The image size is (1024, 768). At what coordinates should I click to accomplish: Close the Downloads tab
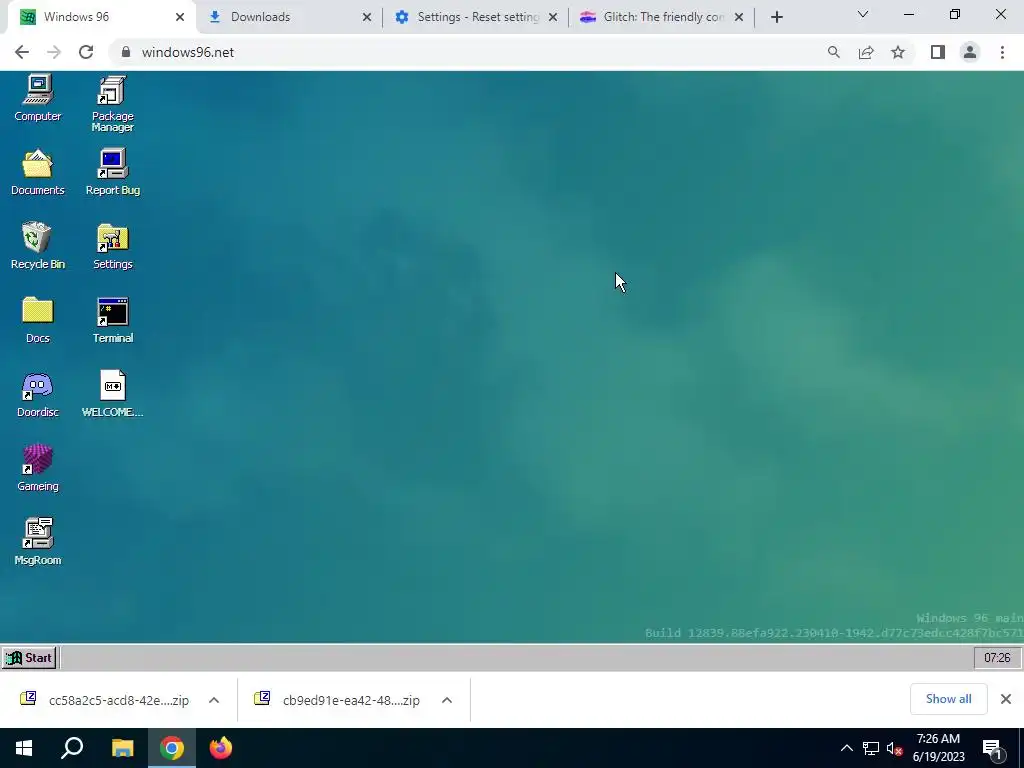point(366,17)
